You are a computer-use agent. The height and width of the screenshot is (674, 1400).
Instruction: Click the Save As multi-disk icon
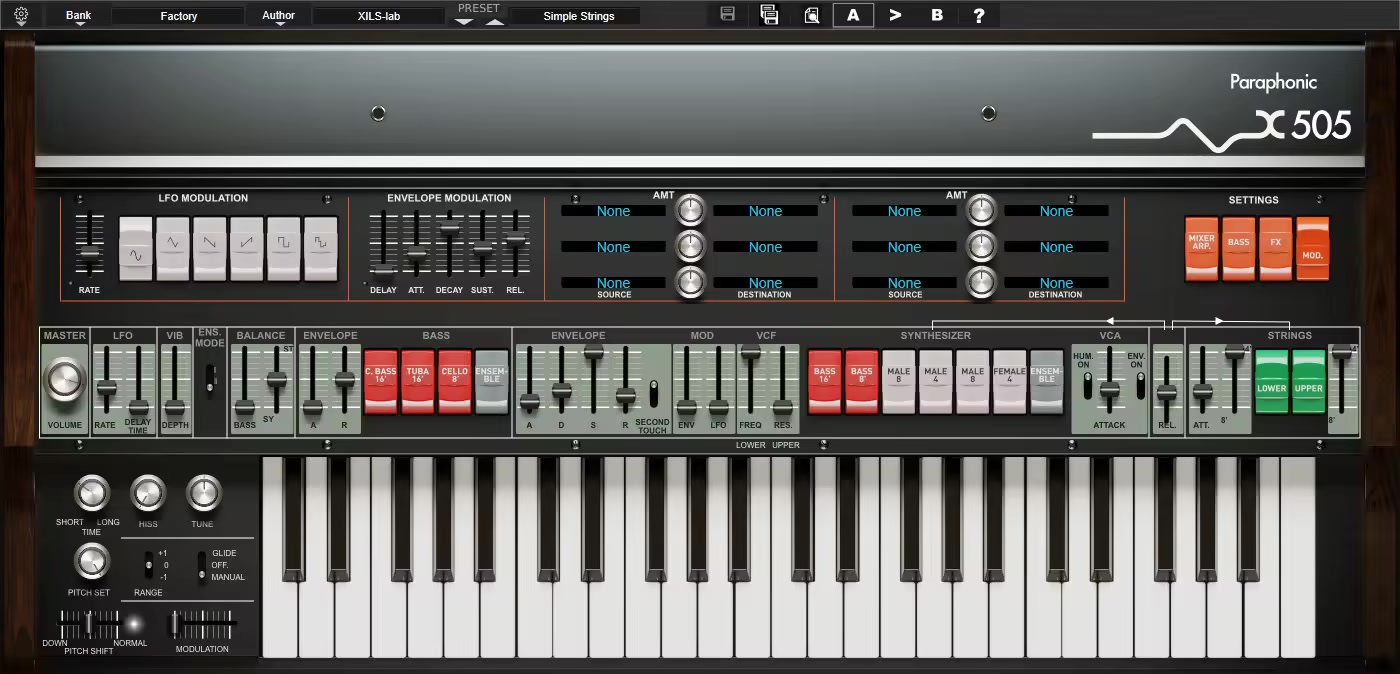(769, 15)
